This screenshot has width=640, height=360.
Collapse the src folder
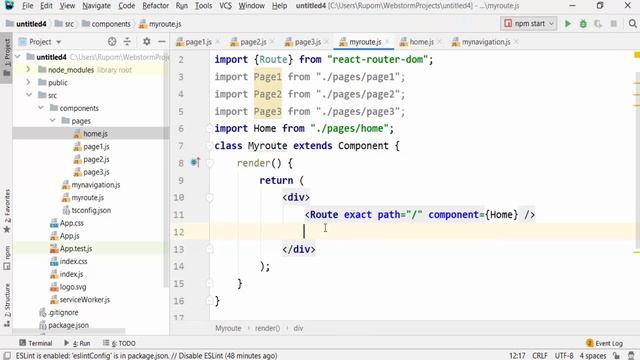(29, 95)
